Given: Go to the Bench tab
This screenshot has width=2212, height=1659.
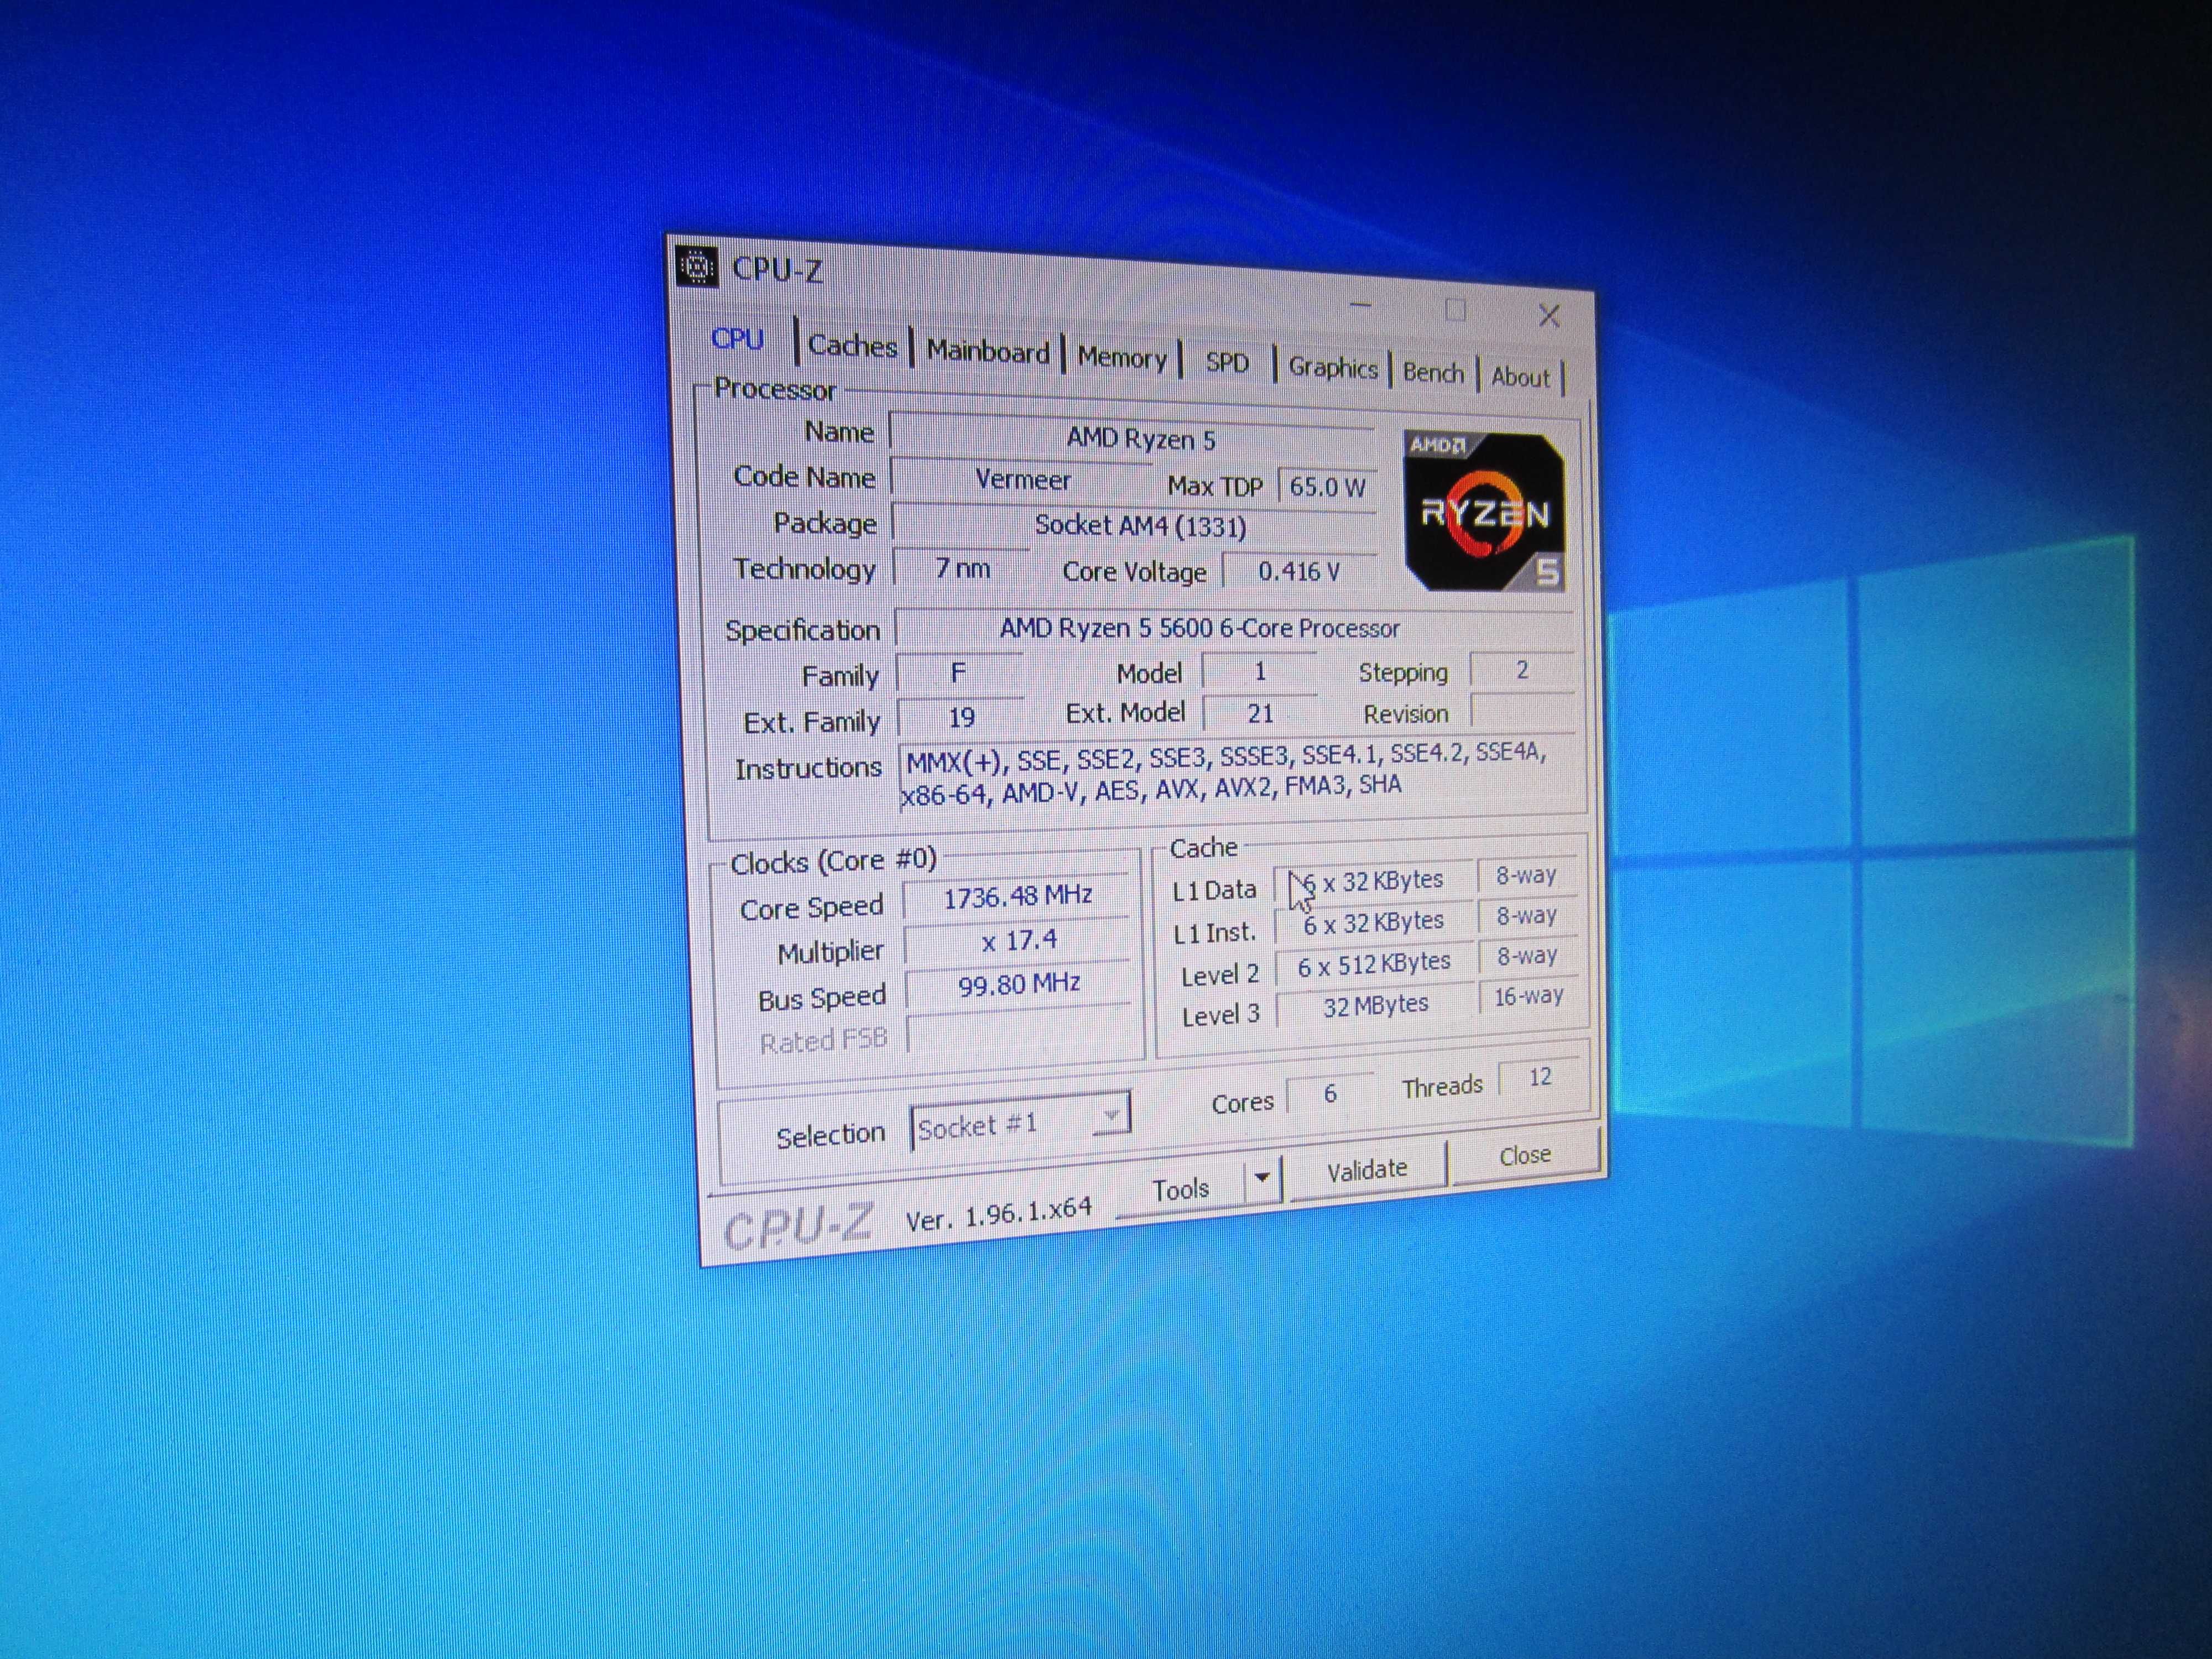Looking at the screenshot, I should [x=1432, y=373].
